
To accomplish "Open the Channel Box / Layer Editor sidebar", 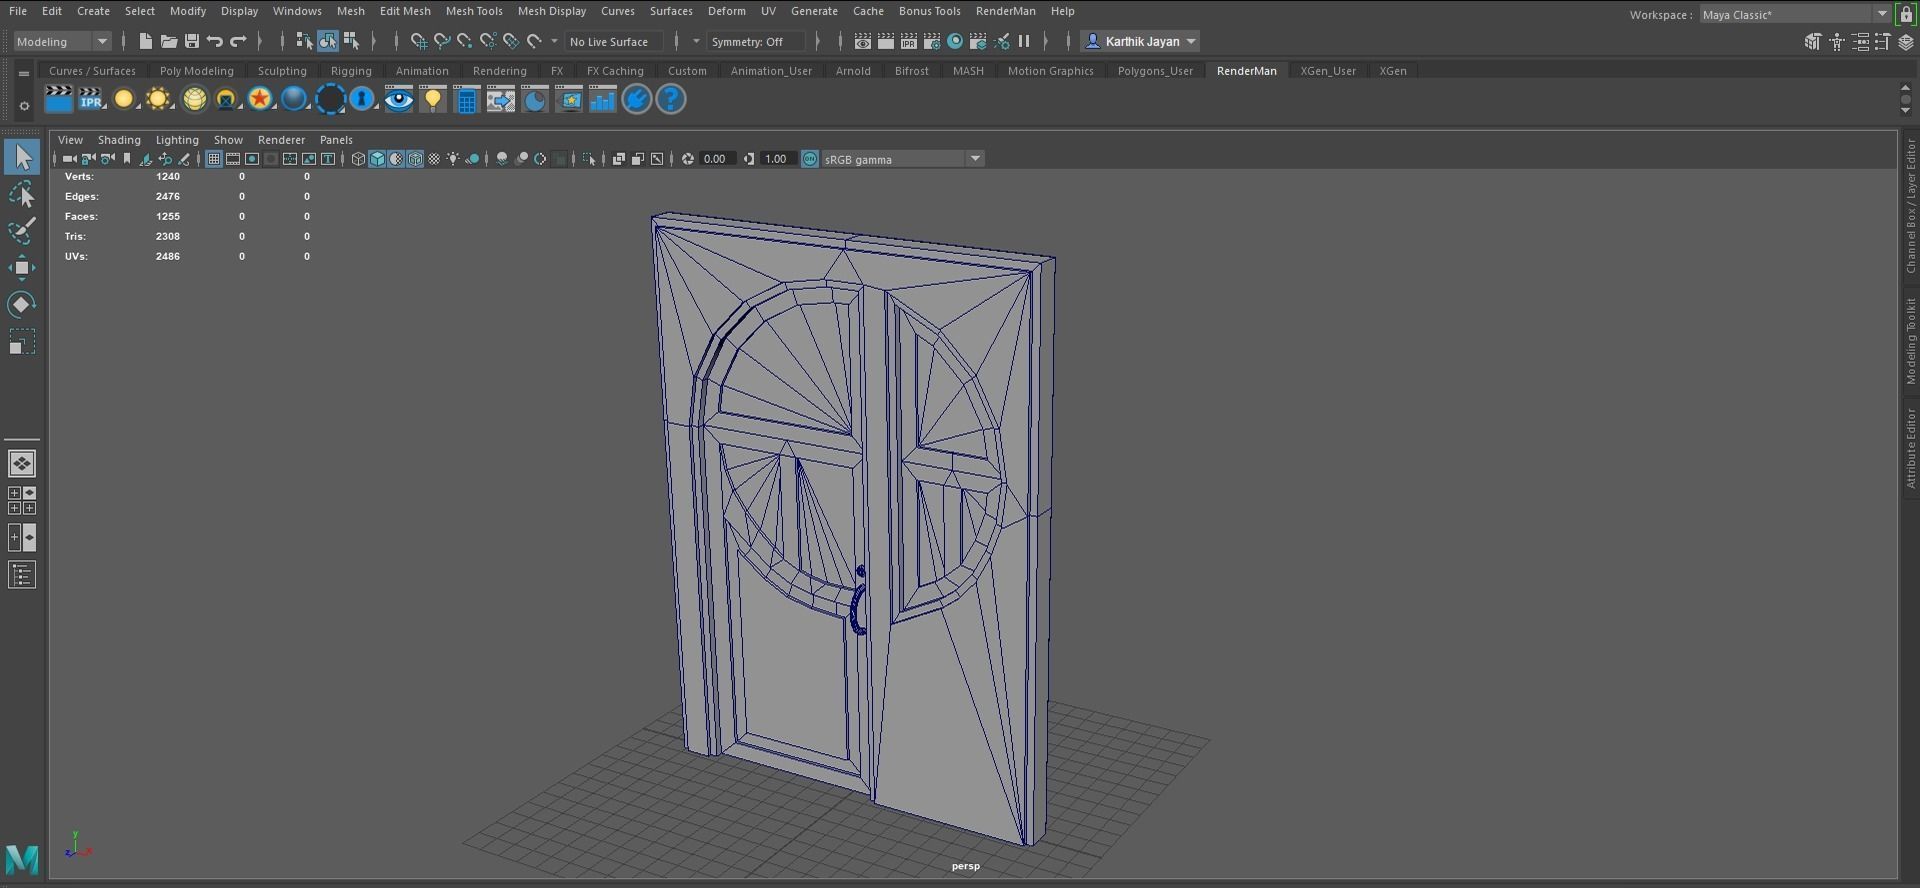I will (x=1910, y=206).
